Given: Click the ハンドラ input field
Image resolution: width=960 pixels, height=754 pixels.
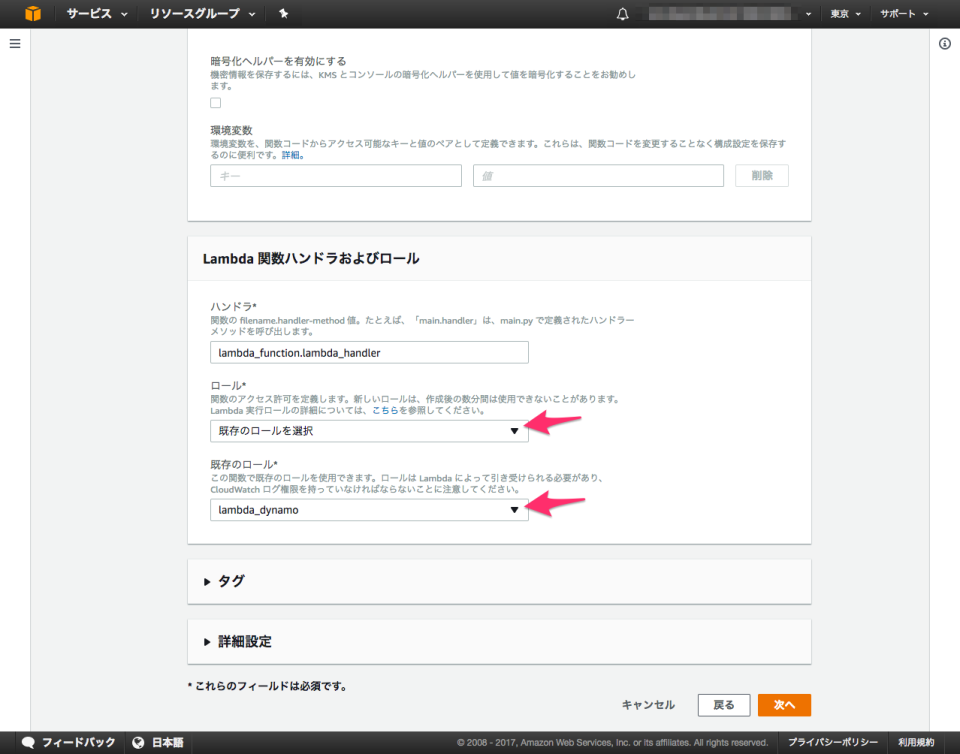Looking at the screenshot, I should [x=368, y=352].
